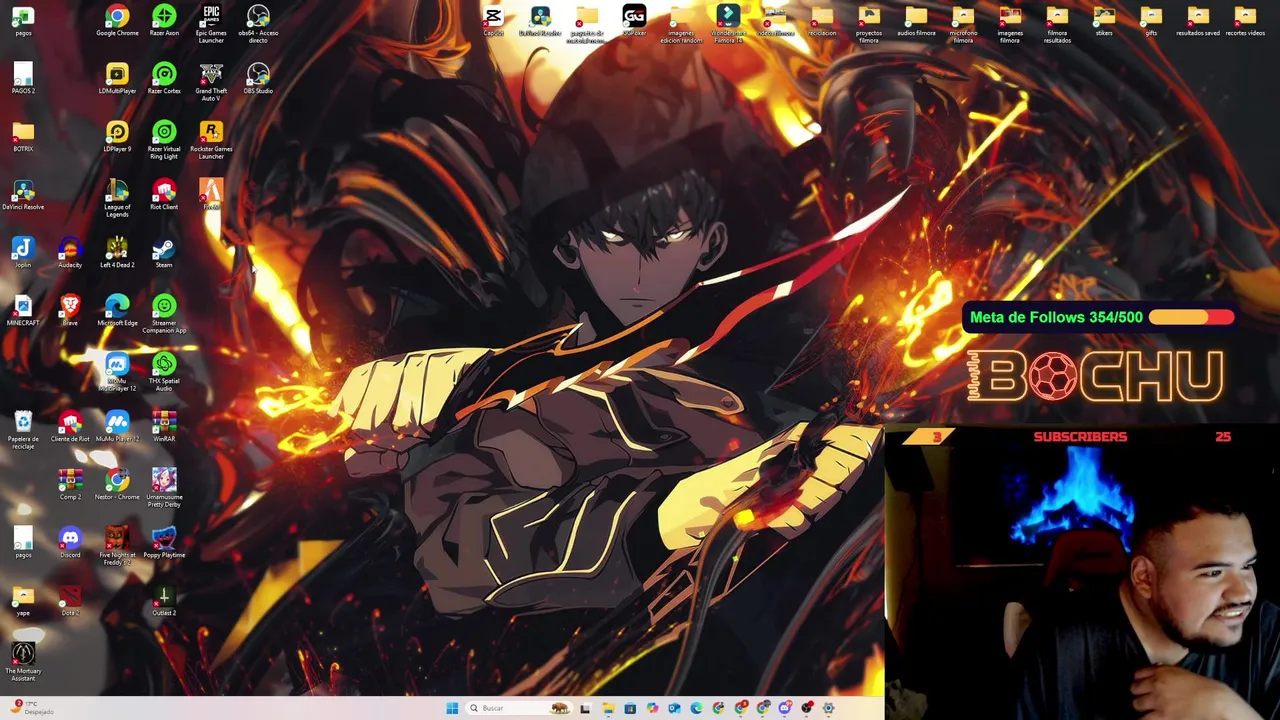Viewport: 1280px width, 720px height.
Task: Open the Riot Client desktop icon
Action: pos(164,195)
